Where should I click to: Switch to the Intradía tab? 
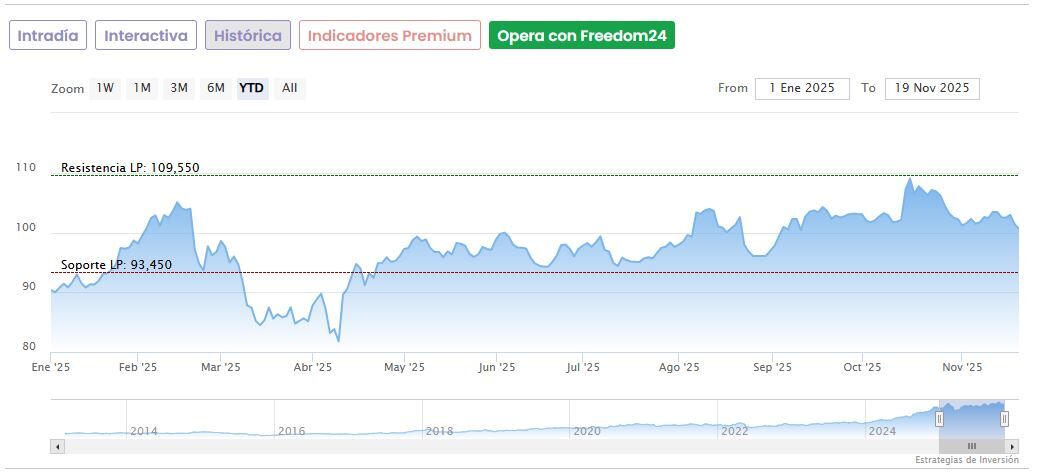[48, 36]
